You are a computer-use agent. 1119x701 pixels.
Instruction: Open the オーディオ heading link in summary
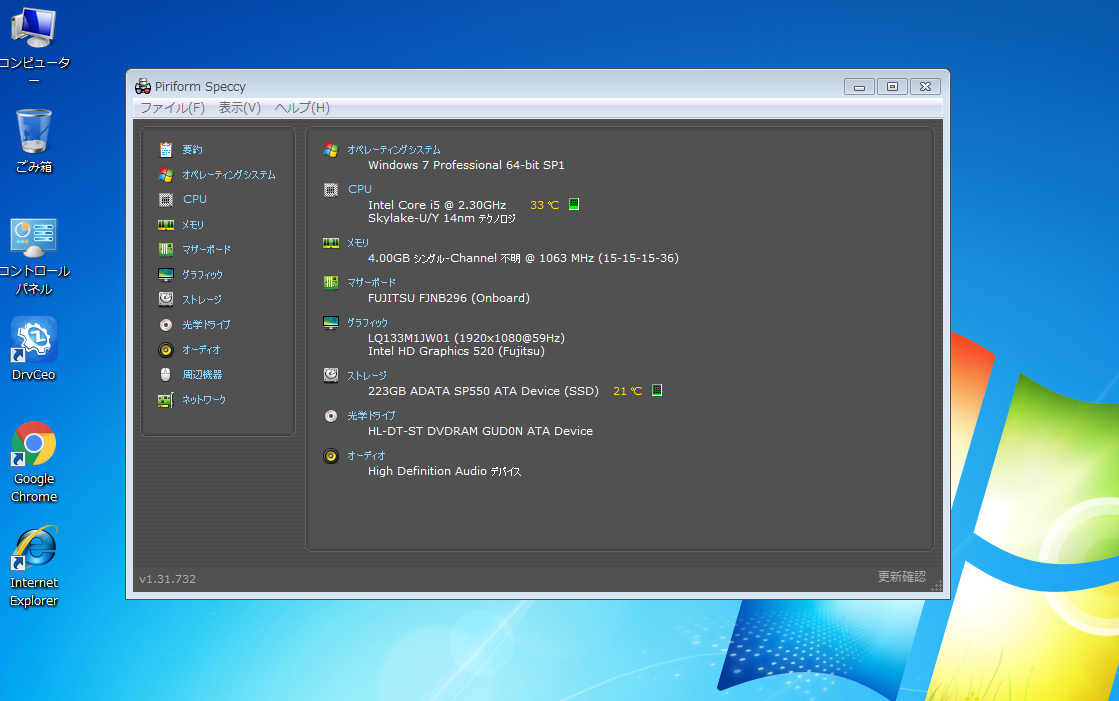366,455
